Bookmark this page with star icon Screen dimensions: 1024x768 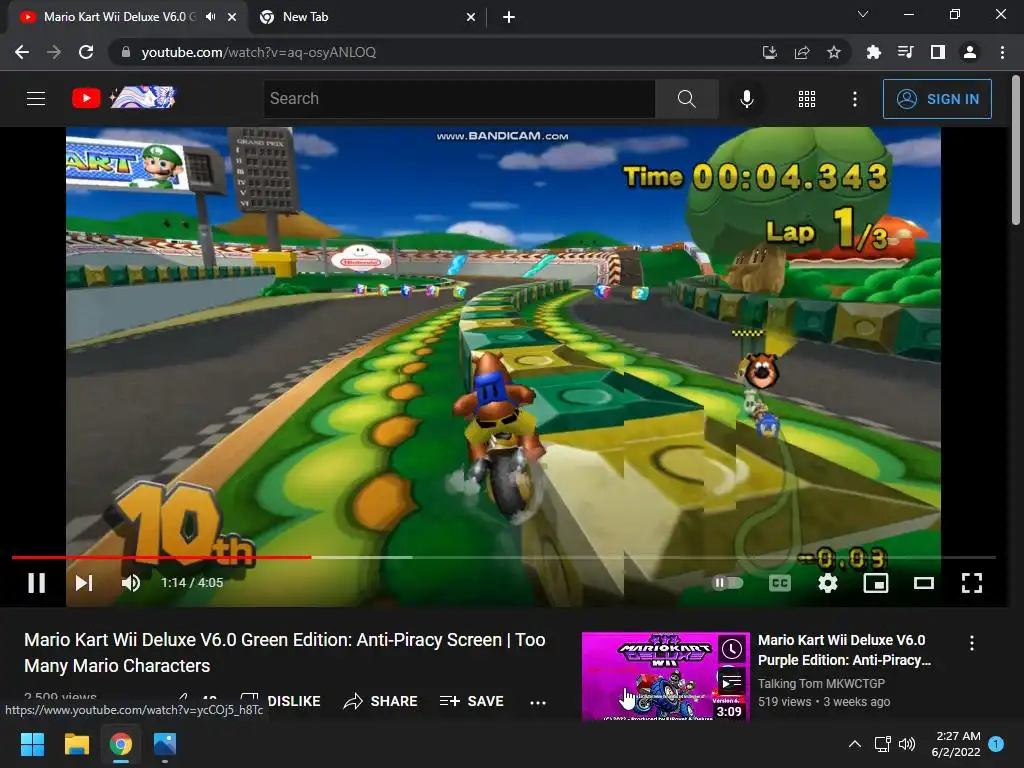click(x=834, y=52)
